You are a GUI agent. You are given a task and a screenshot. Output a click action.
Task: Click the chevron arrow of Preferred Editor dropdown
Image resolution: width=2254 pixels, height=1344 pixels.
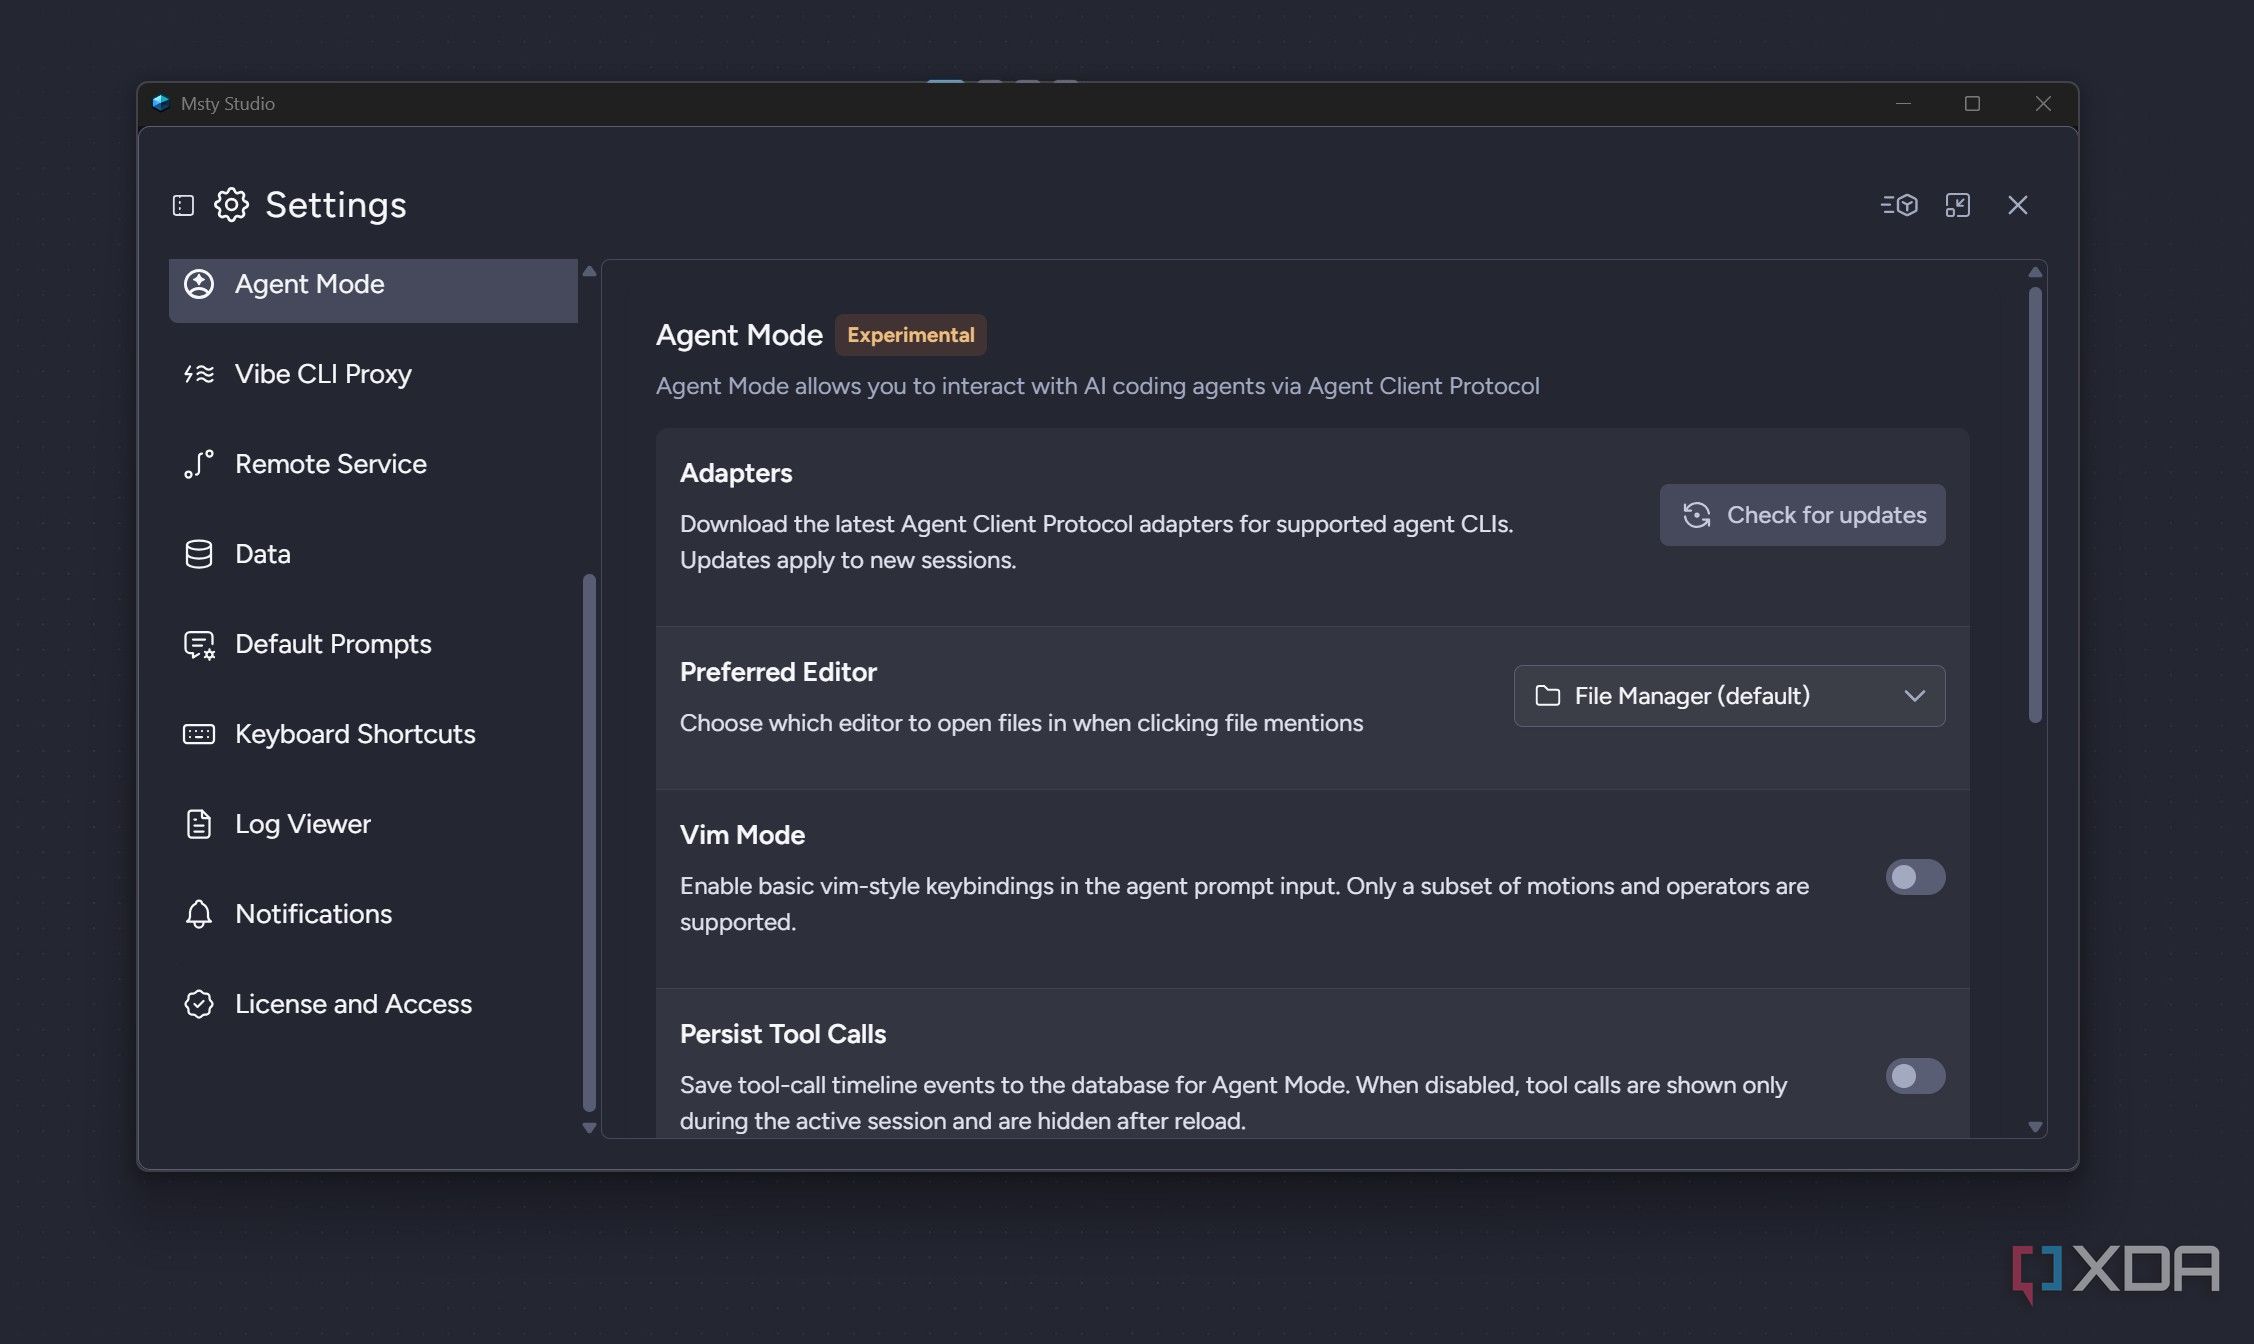pos(1915,696)
